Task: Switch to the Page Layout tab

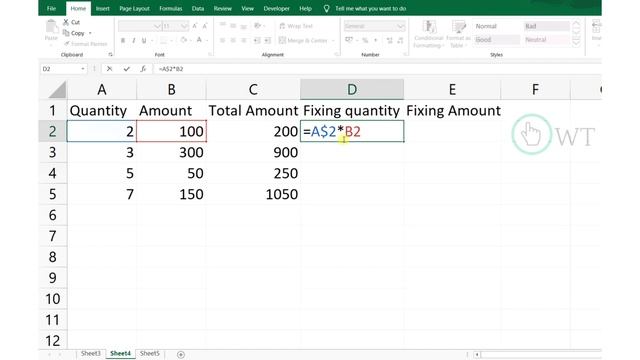Action: pyautogui.click(x=134, y=8)
